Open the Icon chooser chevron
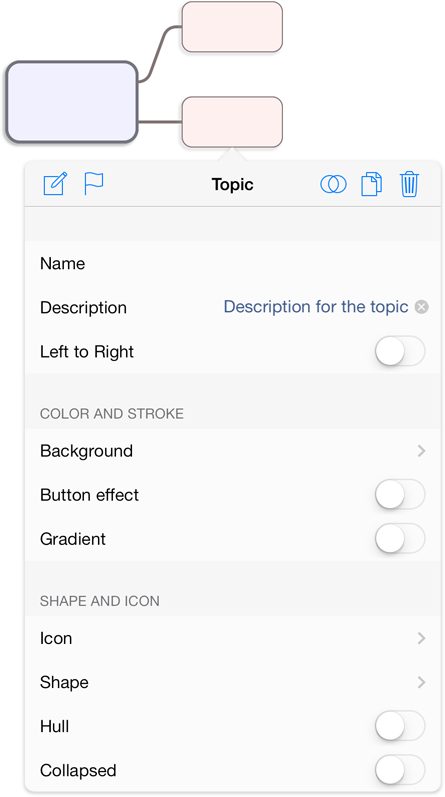This screenshot has width=445, height=797. (421, 638)
